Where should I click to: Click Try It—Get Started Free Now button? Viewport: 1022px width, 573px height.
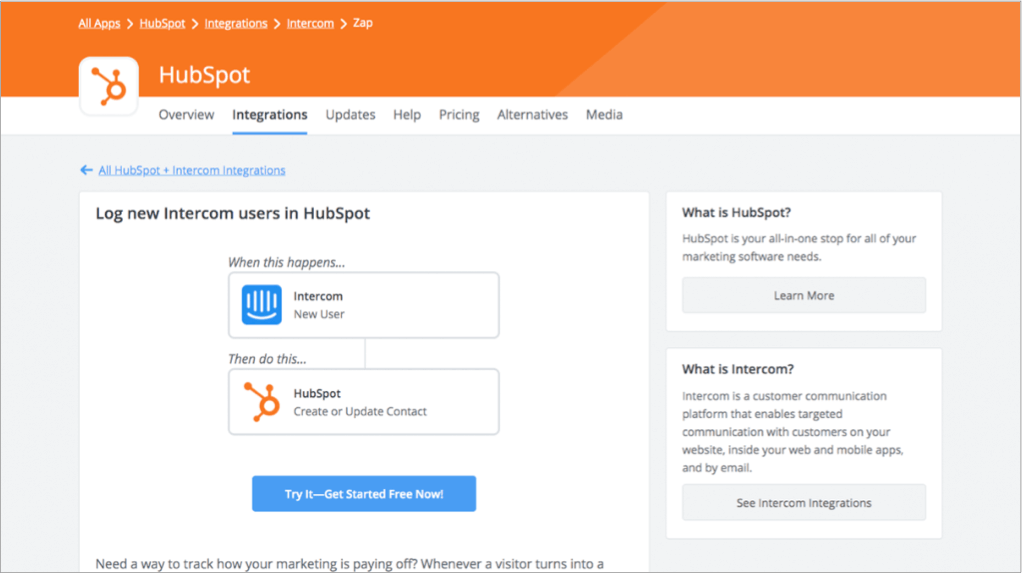pyautogui.click(x=364, y=493)
